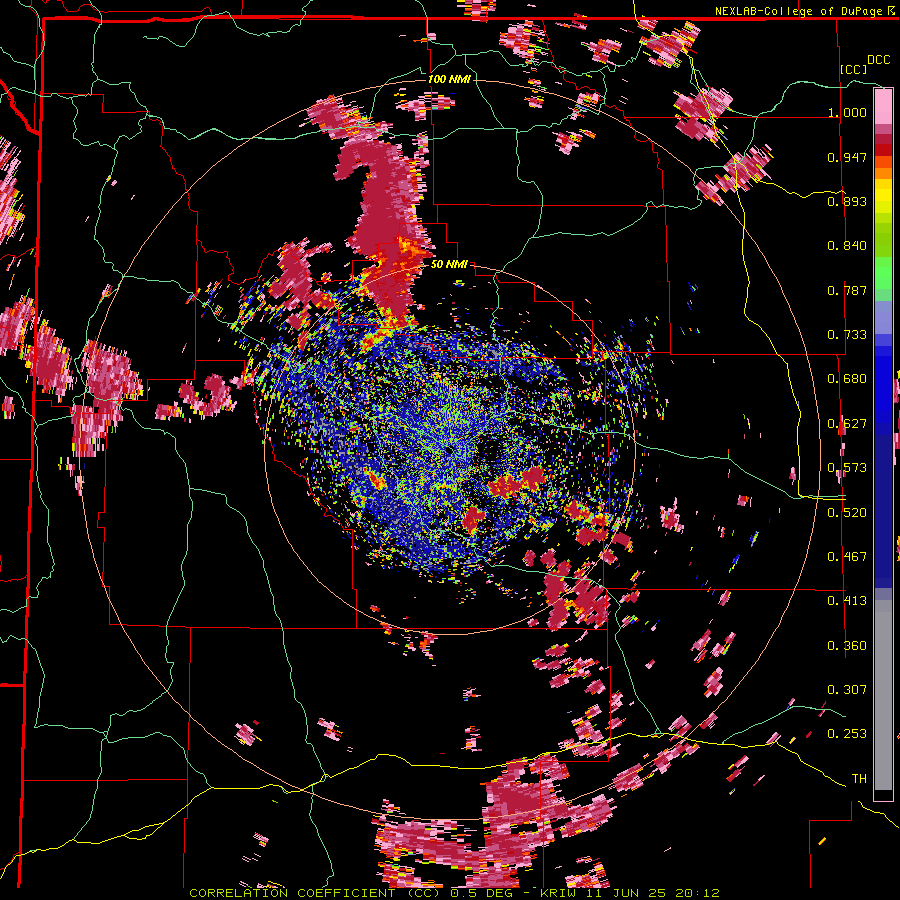Viewport: 900px width, 900px height.
Task: Click the 1.000 scale value
Action: (847, 112)
